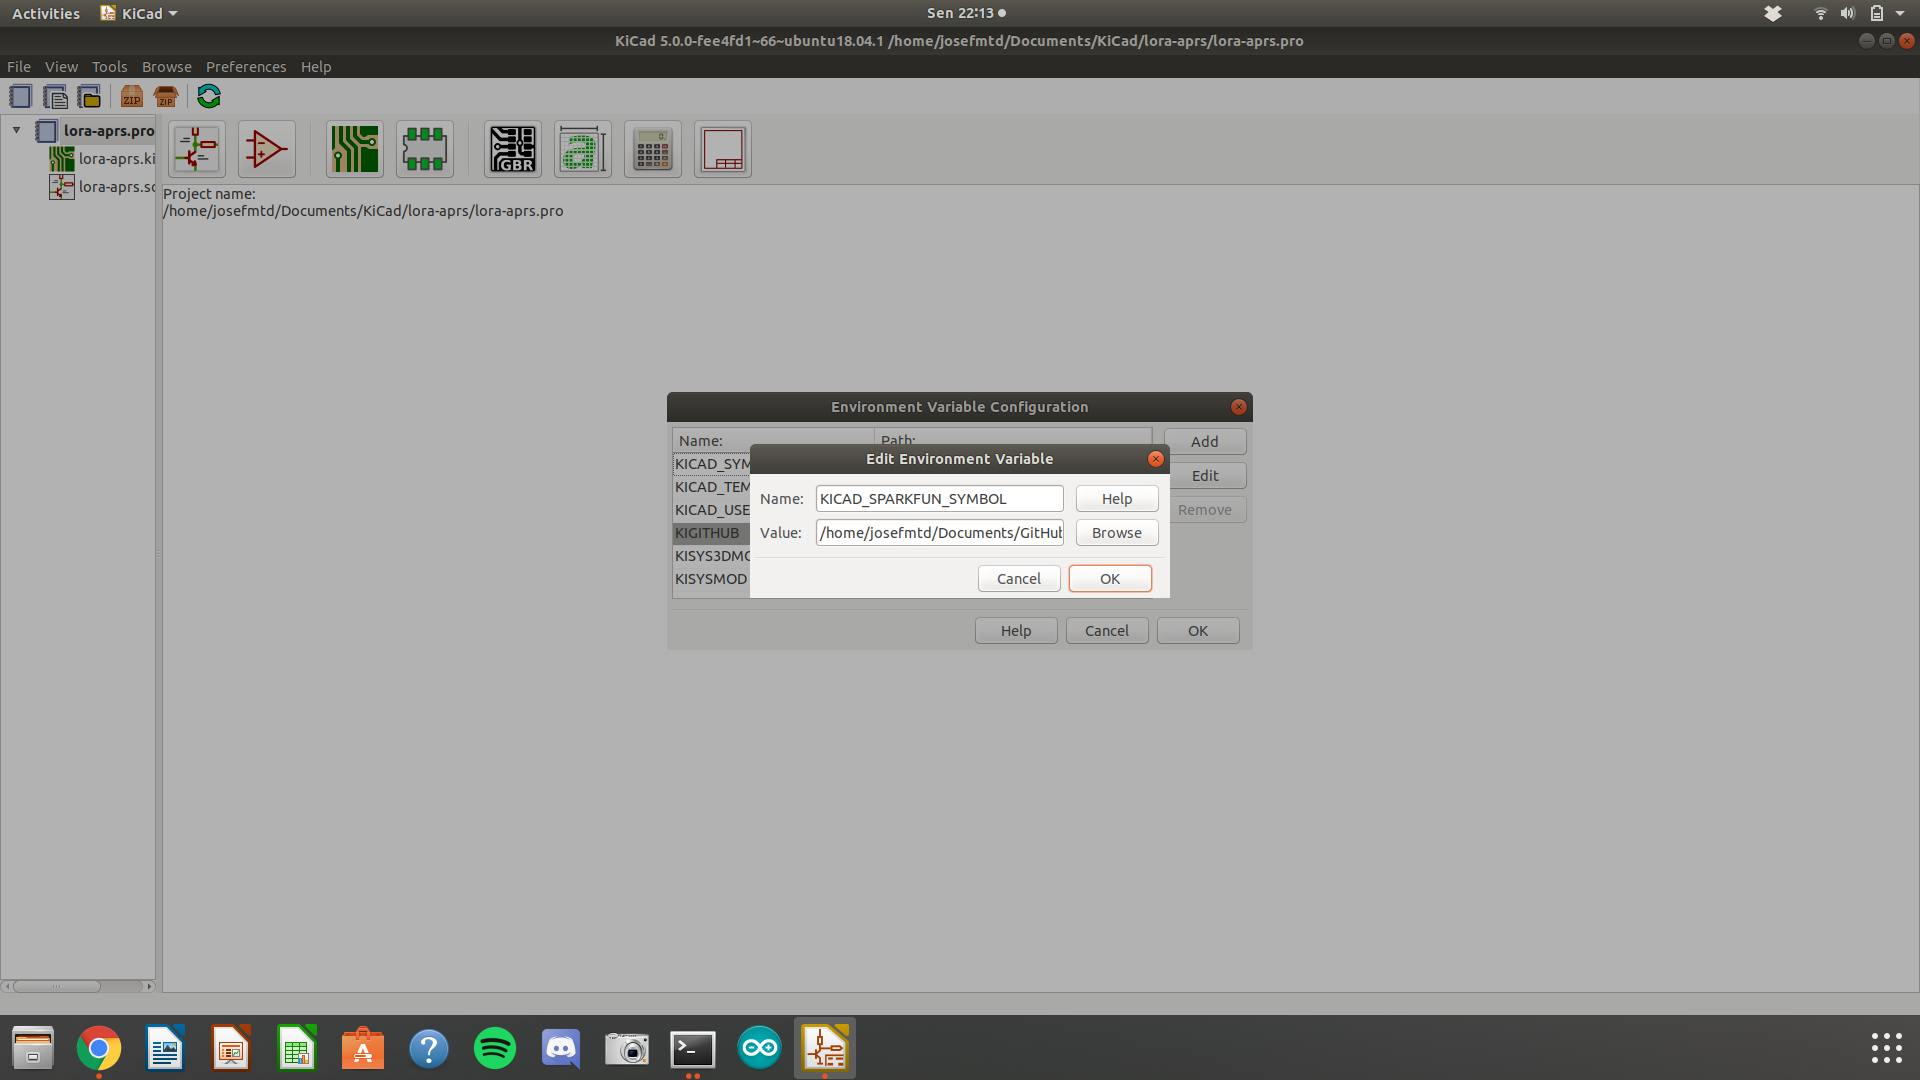The width and height of the screenshot is (1920, 1080).
Task: Click Browse to pick a variable path
Action: click(1116, 532)
